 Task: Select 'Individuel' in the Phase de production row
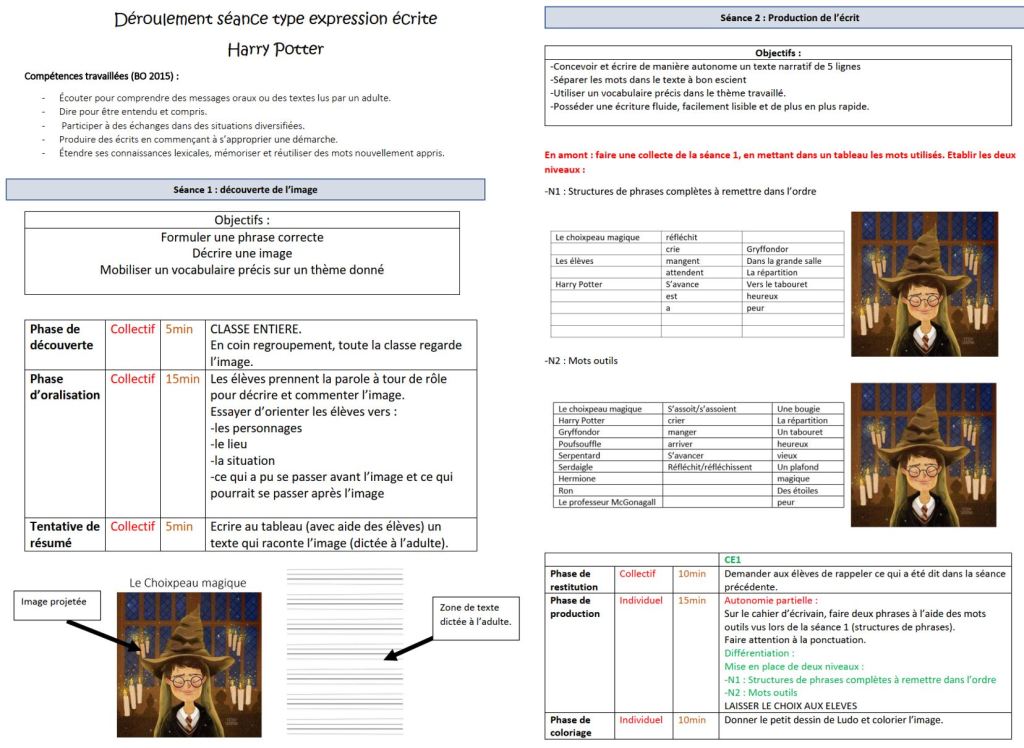[641, 600]
